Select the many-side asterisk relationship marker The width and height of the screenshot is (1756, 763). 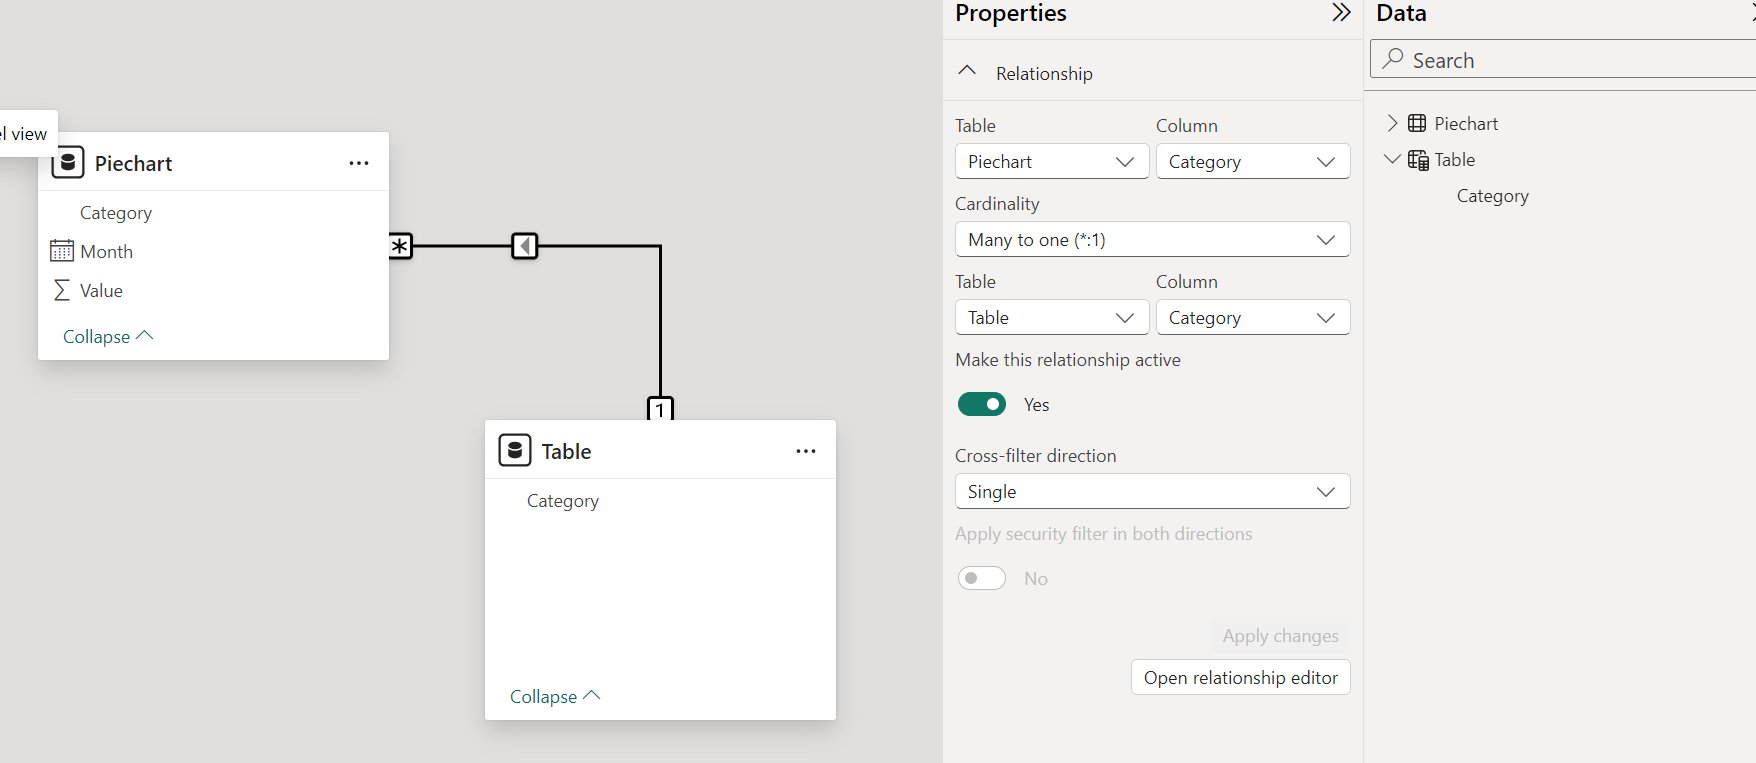pos(400,245)
